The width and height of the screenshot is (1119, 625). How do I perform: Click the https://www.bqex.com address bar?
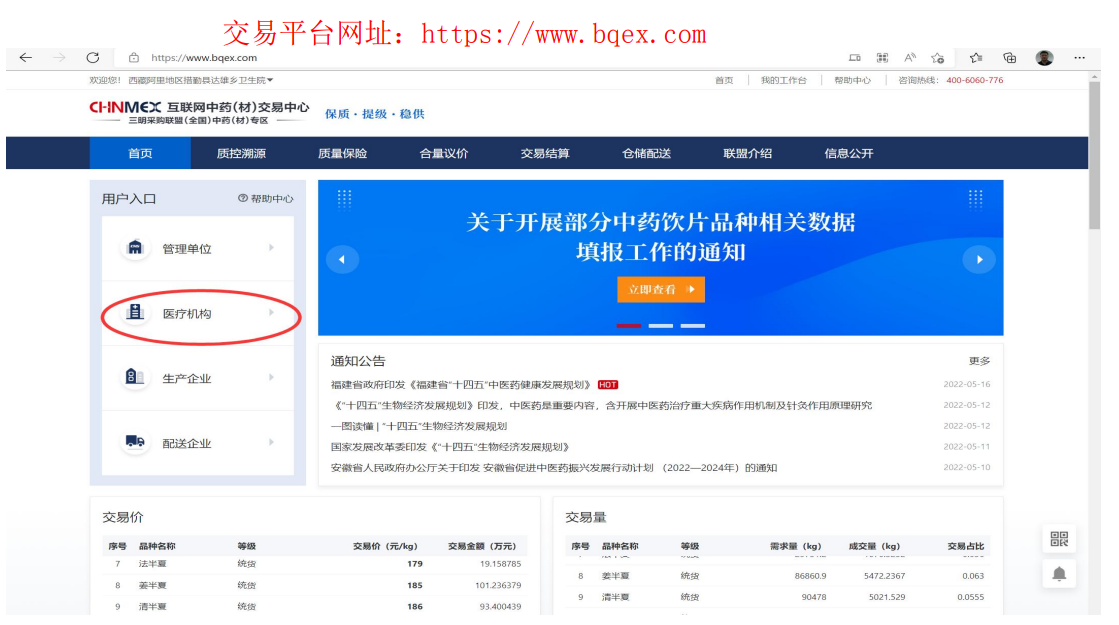pyautogui.click(x=204, y=58)
